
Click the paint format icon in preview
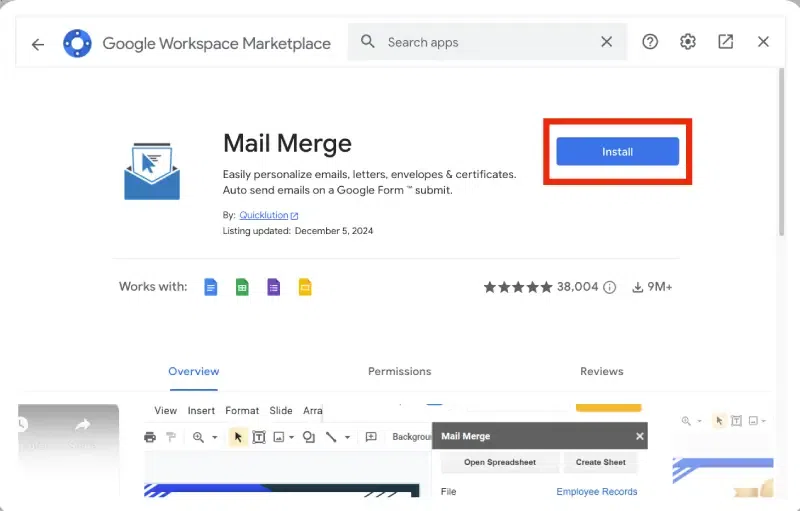pos(171,437)
